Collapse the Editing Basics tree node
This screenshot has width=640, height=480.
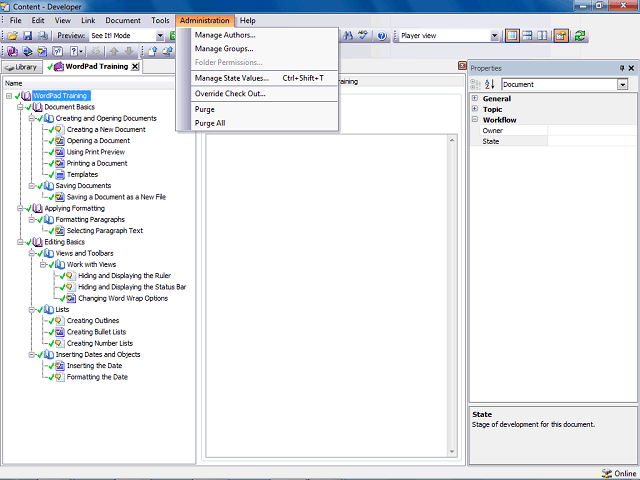pos(20,242)
